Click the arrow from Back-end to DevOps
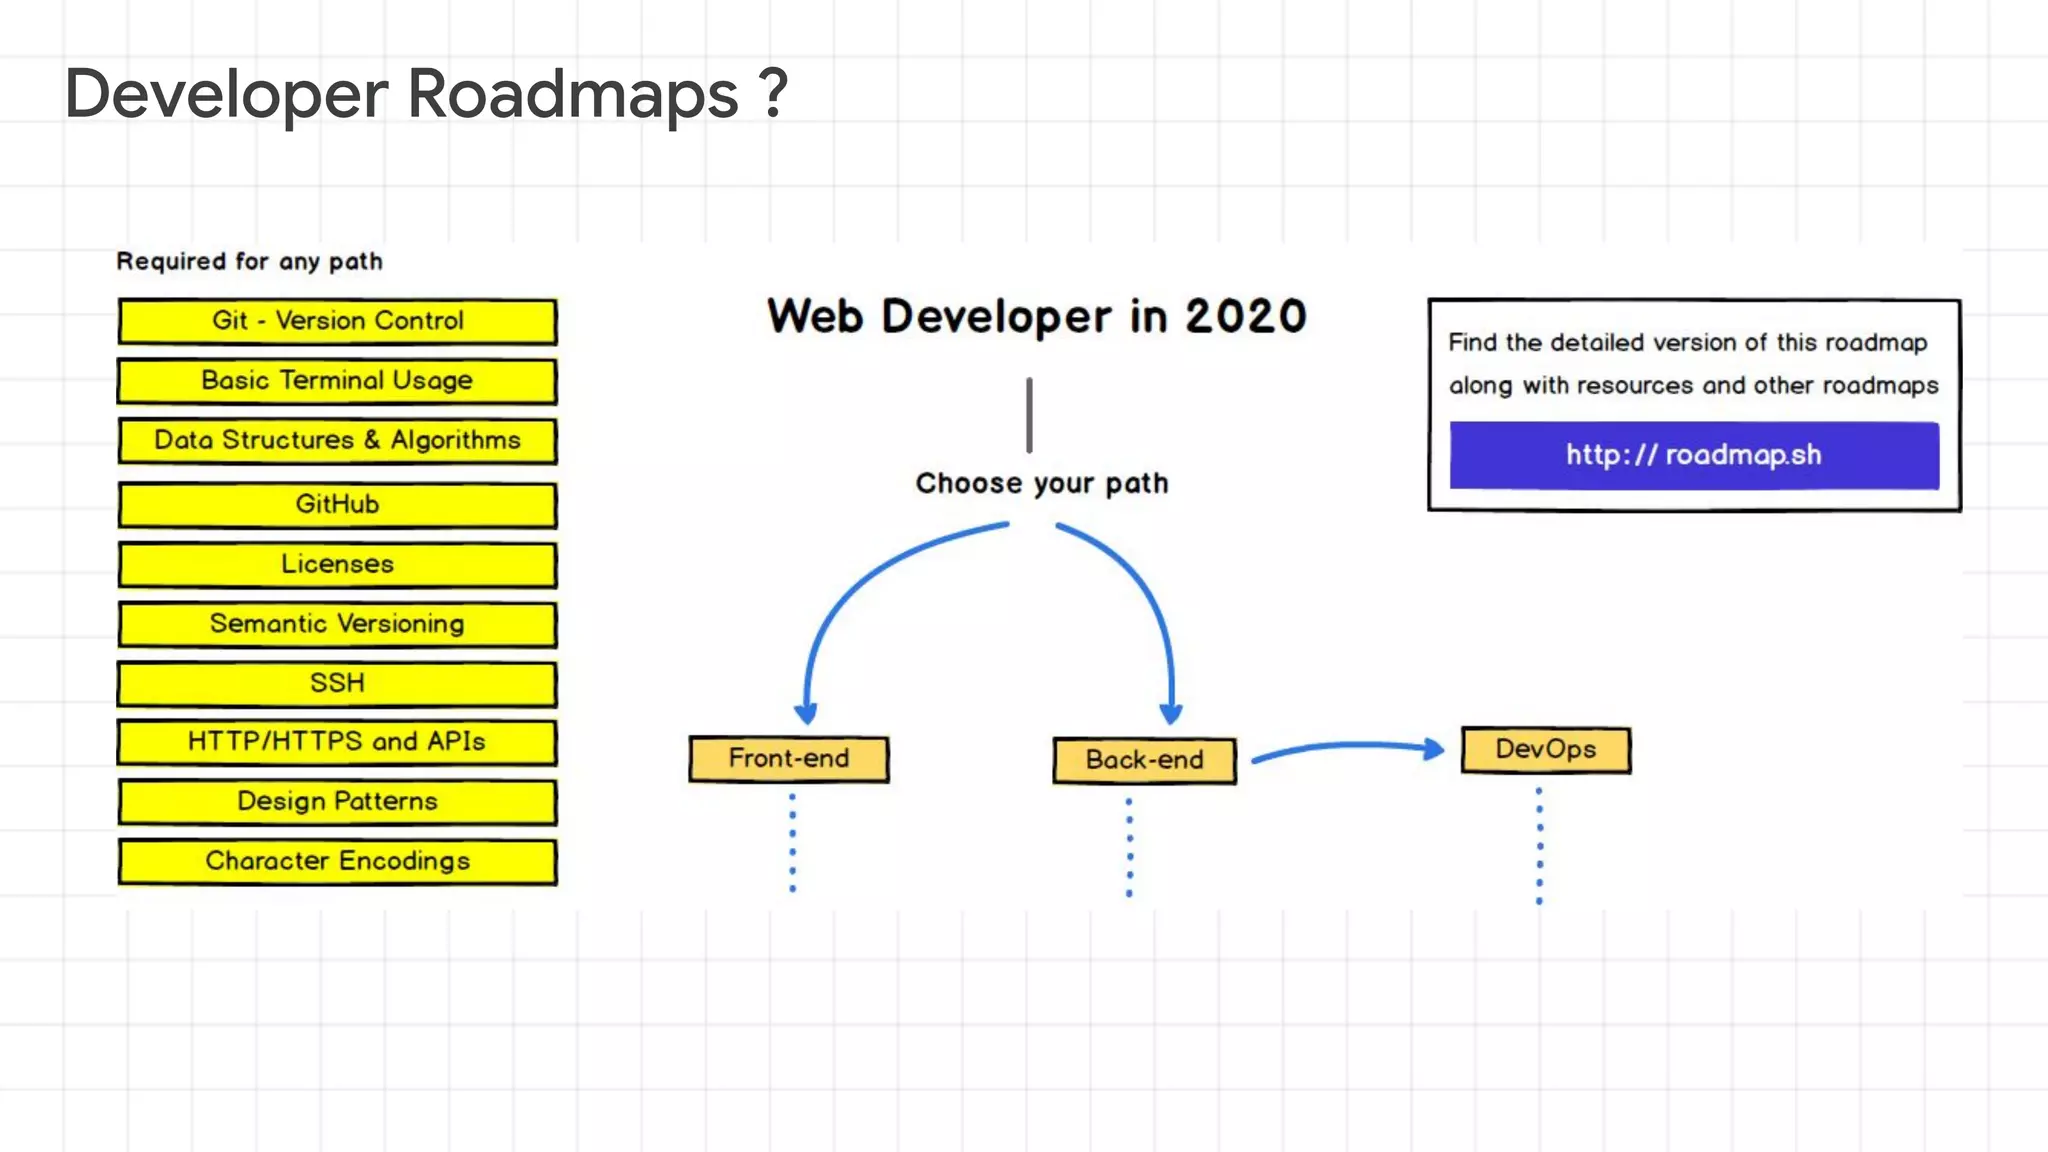This screenshot has height=1152, width=2048. click(1345, 746)
